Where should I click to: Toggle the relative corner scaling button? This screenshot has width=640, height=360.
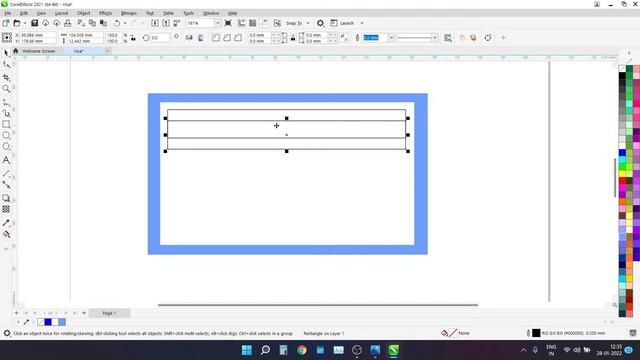(x=345, y=38)
